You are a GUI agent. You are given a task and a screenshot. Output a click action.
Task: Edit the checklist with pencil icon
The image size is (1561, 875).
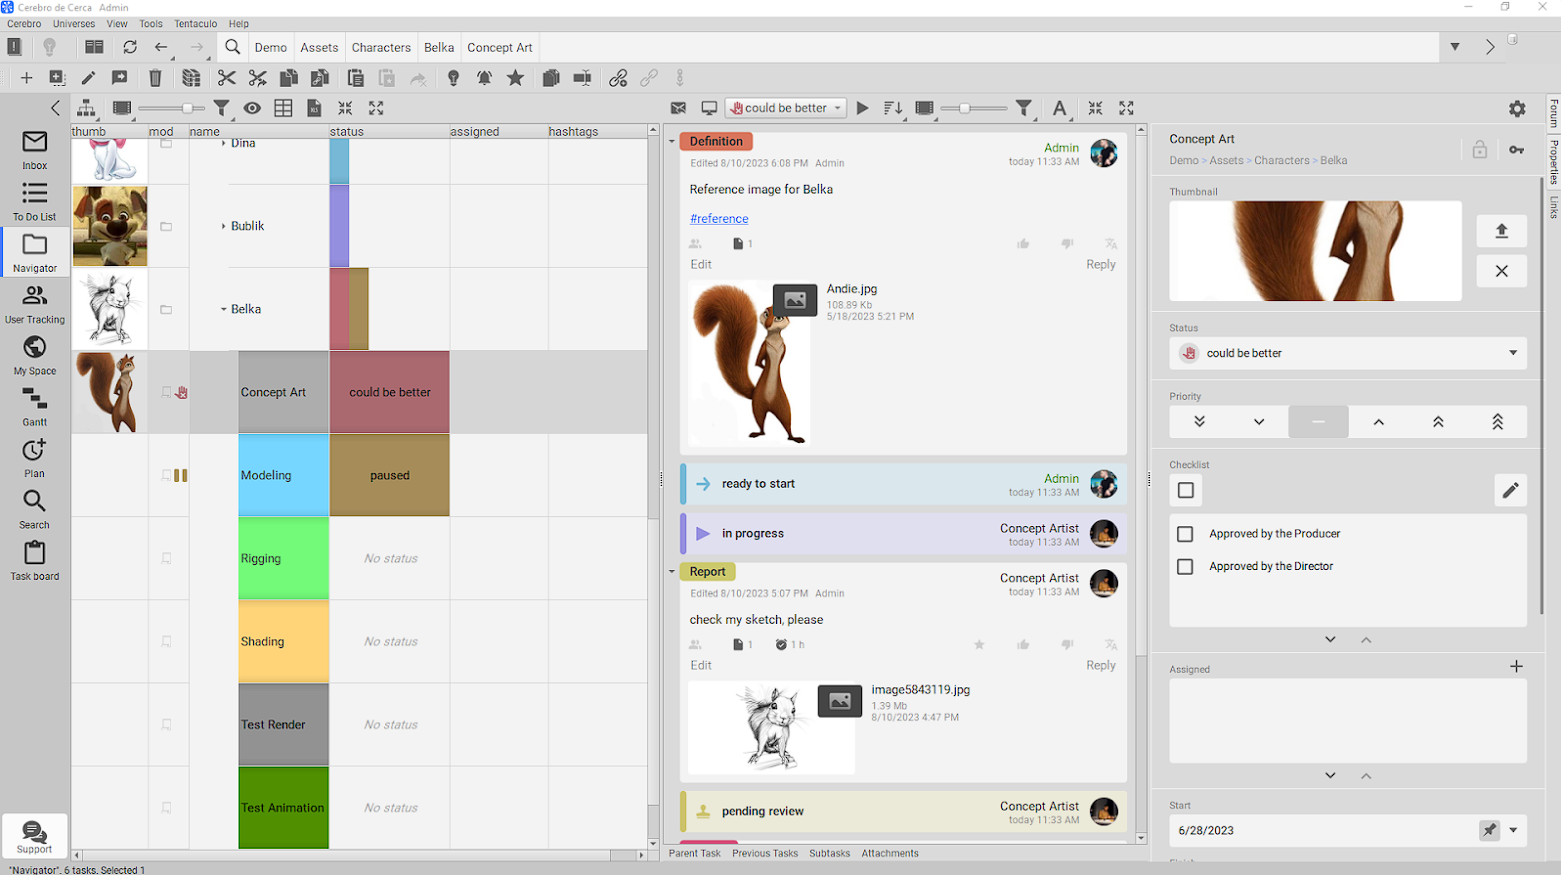coord(1510,490)
